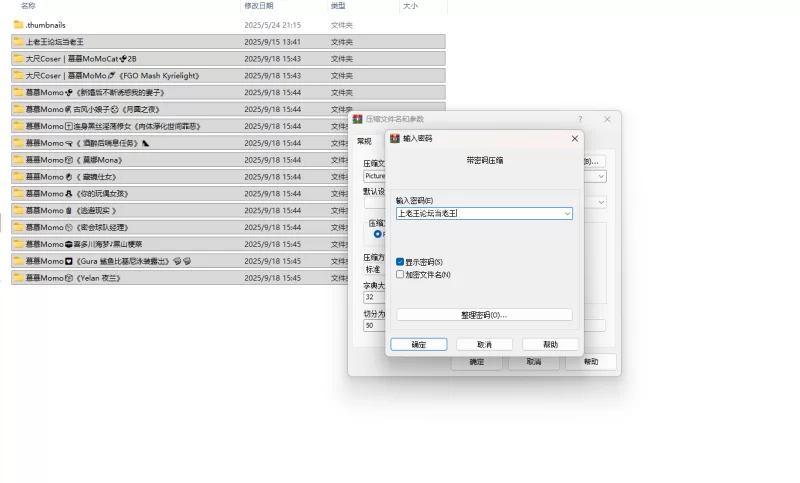Click folder icon of 莫娜Mona row
800x483 pixels.
(18, 159)
